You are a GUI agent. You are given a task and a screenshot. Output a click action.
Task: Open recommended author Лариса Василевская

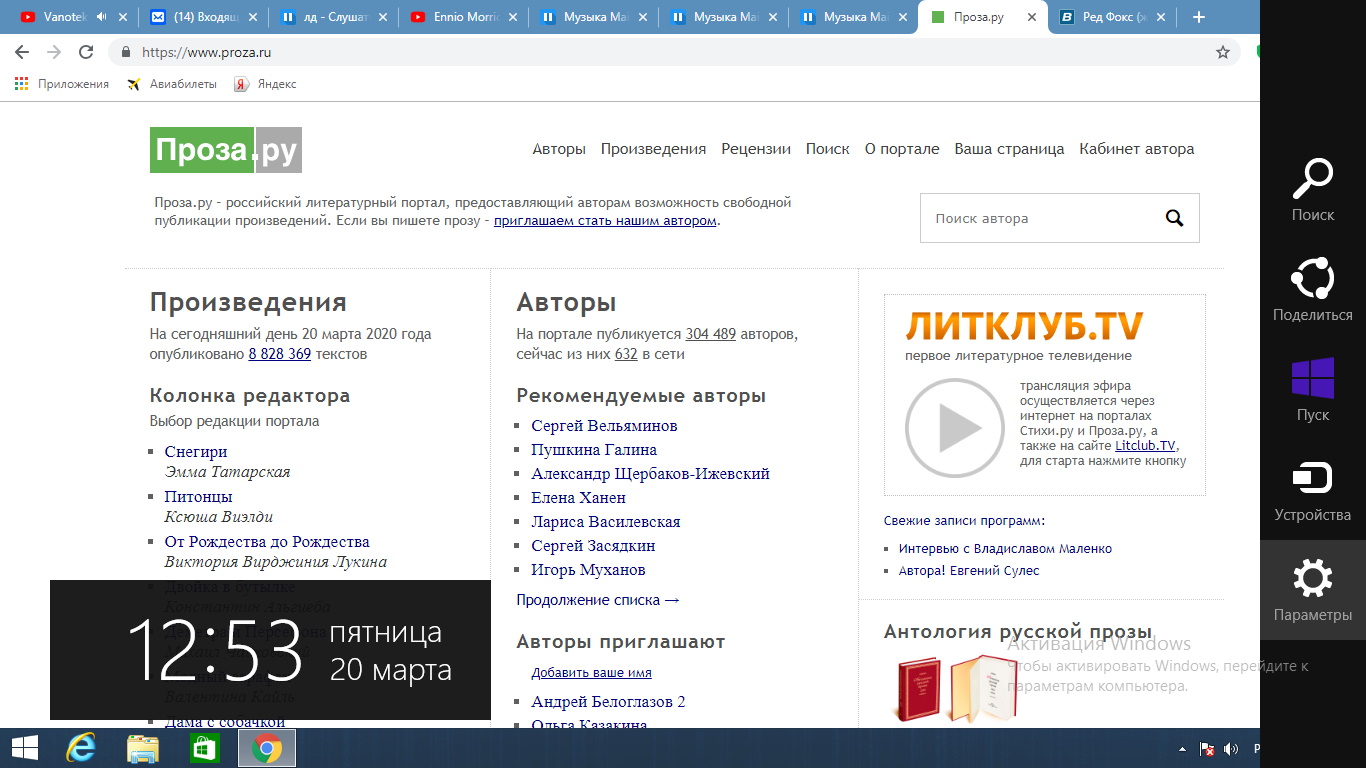coord(606,522)
